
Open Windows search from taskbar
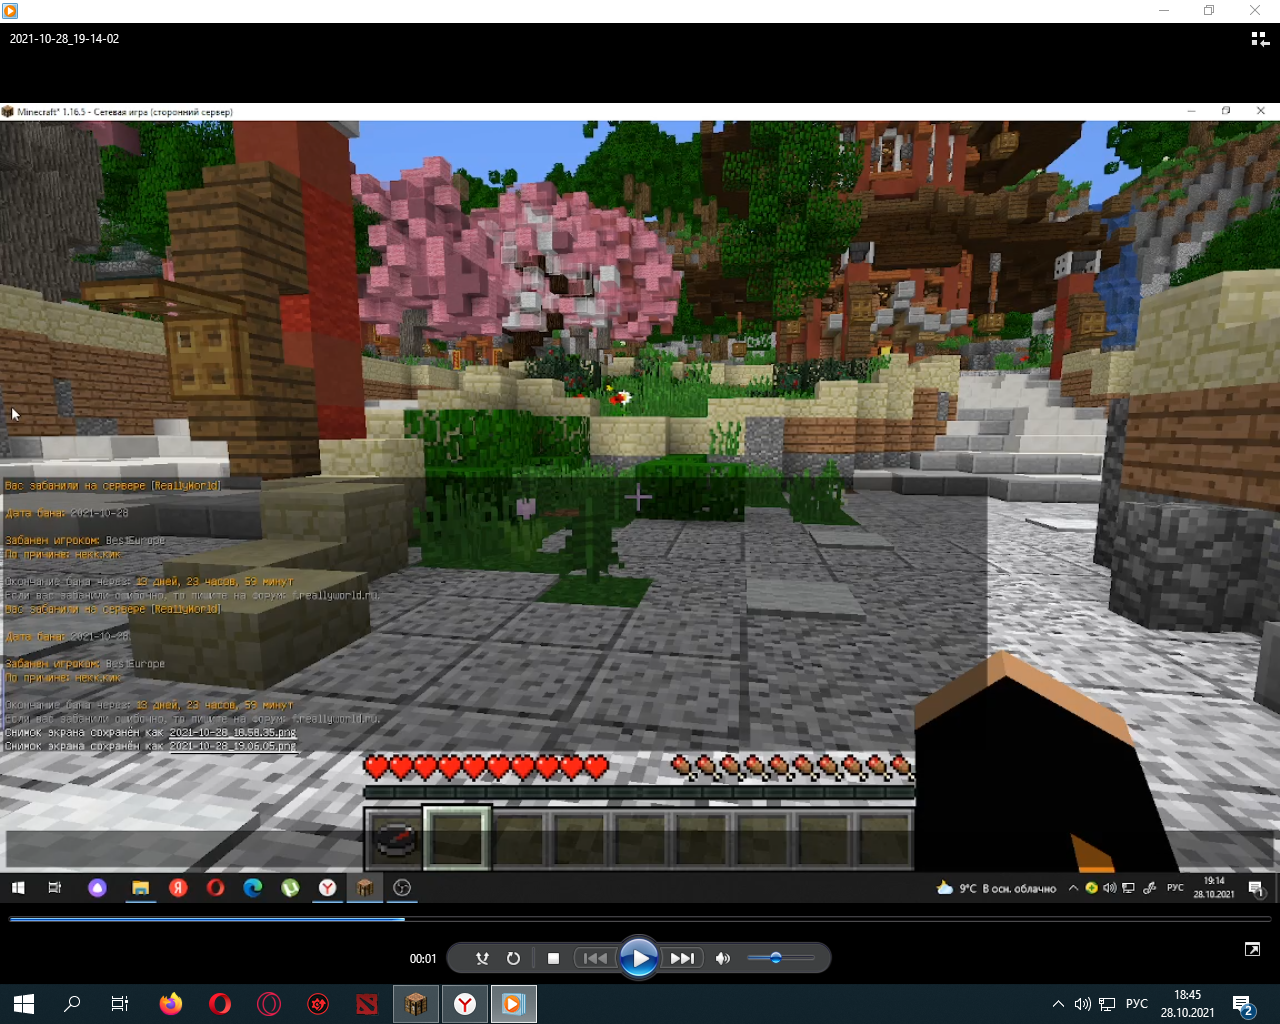click(72, 1004)
